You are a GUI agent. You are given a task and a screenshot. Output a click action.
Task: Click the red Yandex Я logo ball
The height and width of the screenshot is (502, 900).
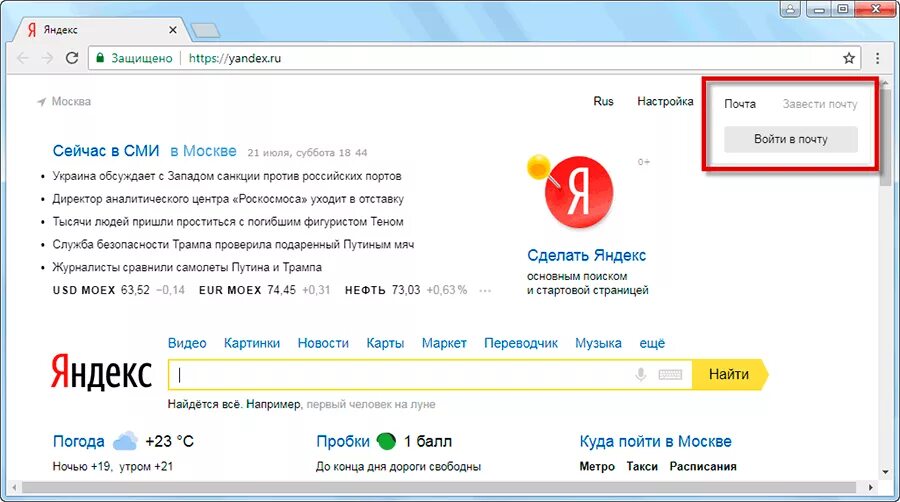point(579,192)
